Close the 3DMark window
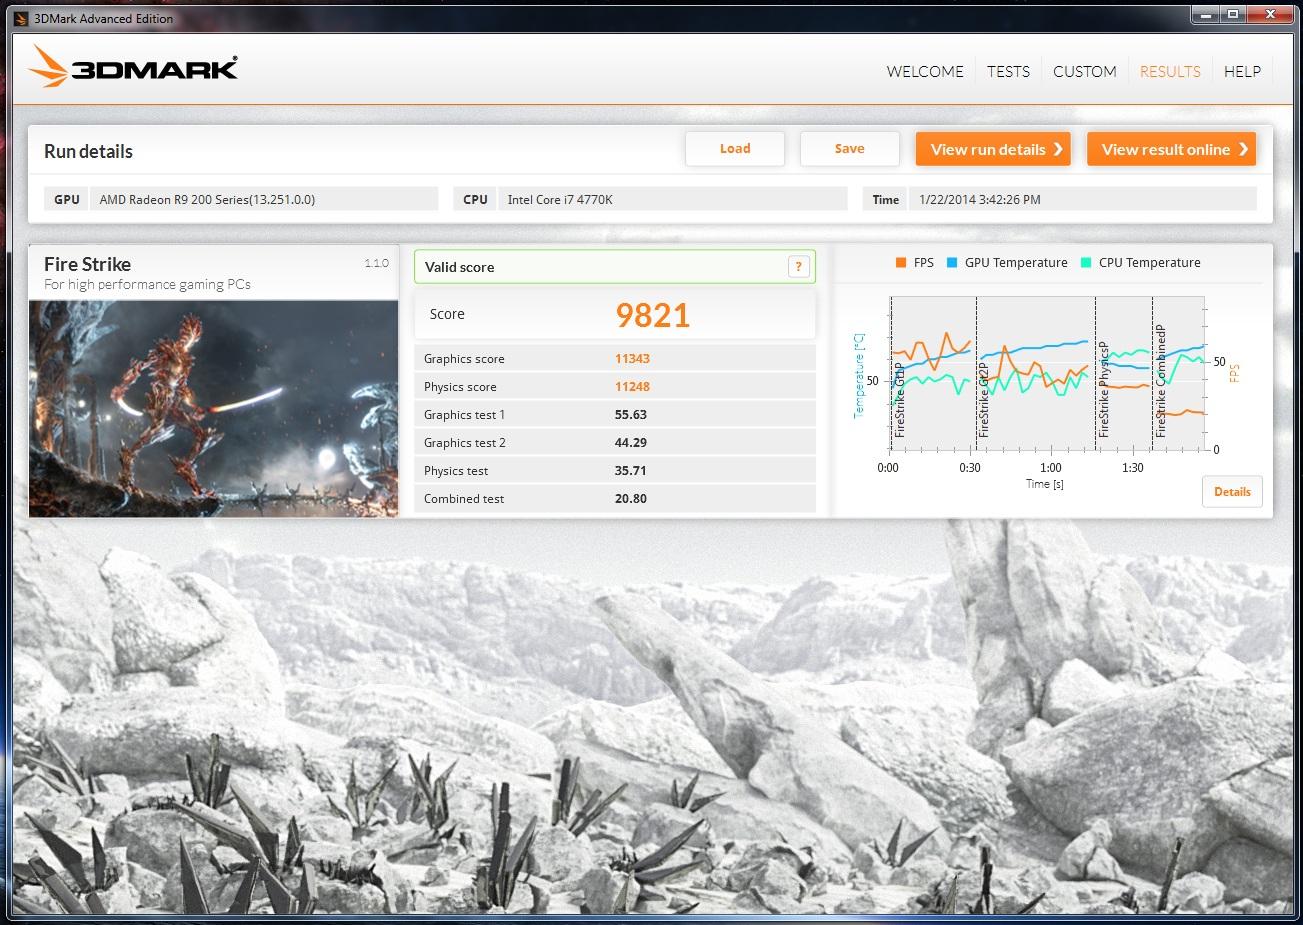1303x925 pixels. 1270,14
